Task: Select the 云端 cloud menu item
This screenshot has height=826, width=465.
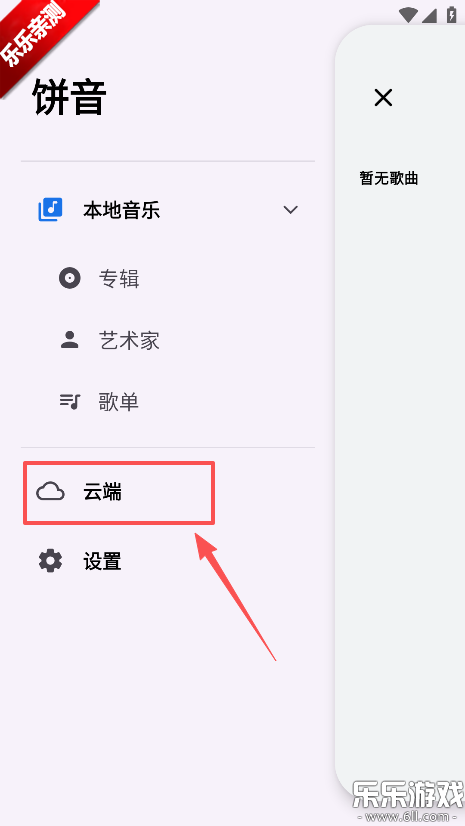Action: tap(119, 493)
